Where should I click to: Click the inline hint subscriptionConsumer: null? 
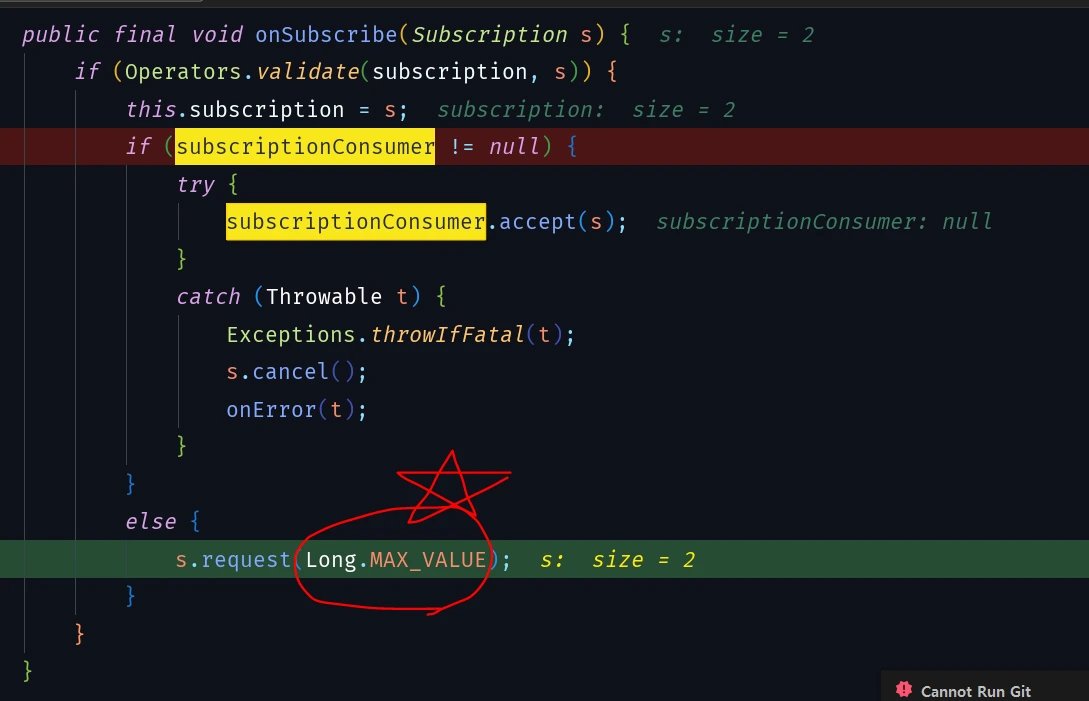(824, 222)
